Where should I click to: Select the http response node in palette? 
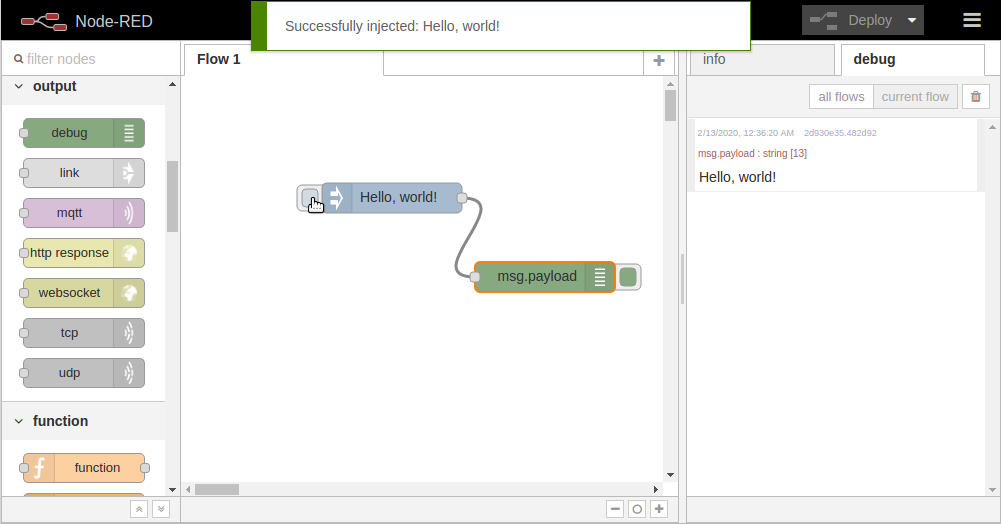(84, 253)
